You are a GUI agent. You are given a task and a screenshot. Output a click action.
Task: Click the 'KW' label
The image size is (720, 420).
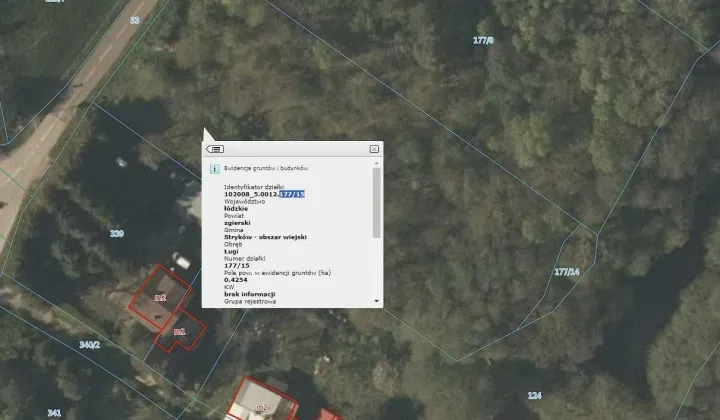(x=229, y=287)
